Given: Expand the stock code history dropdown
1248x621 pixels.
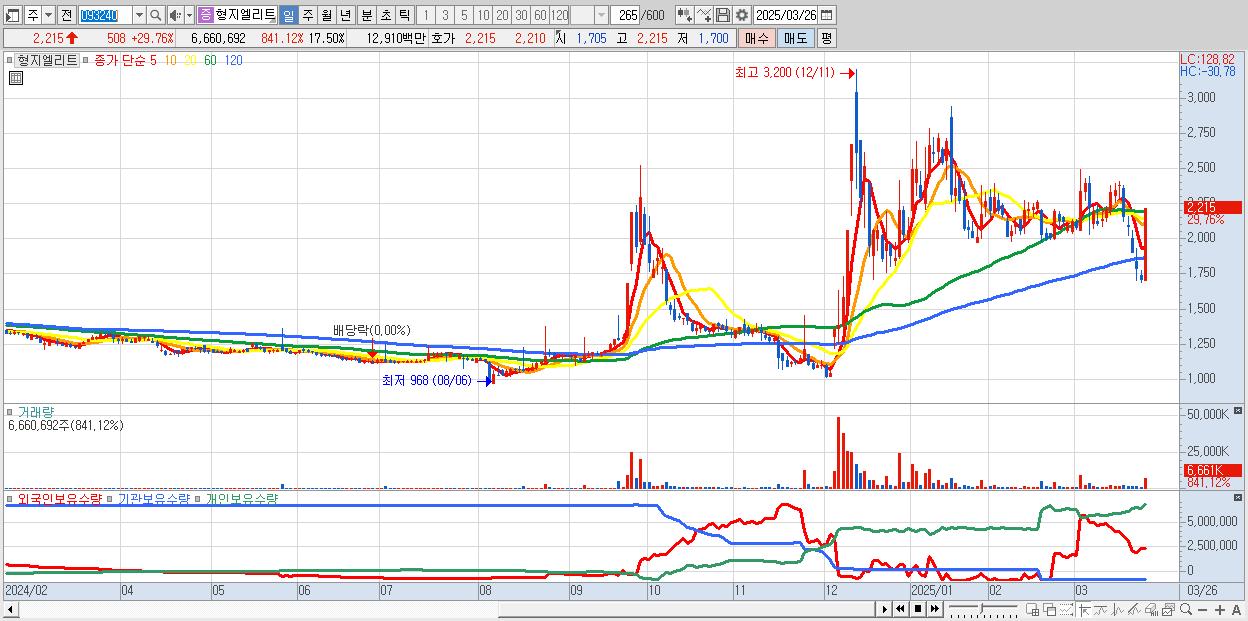Looking at the screenshot, I should [x=139, y=15].
